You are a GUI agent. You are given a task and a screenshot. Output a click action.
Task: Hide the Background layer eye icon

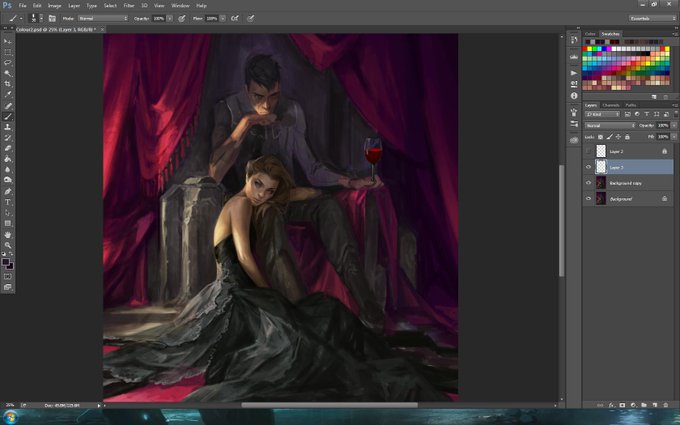(x=588, y=199)
